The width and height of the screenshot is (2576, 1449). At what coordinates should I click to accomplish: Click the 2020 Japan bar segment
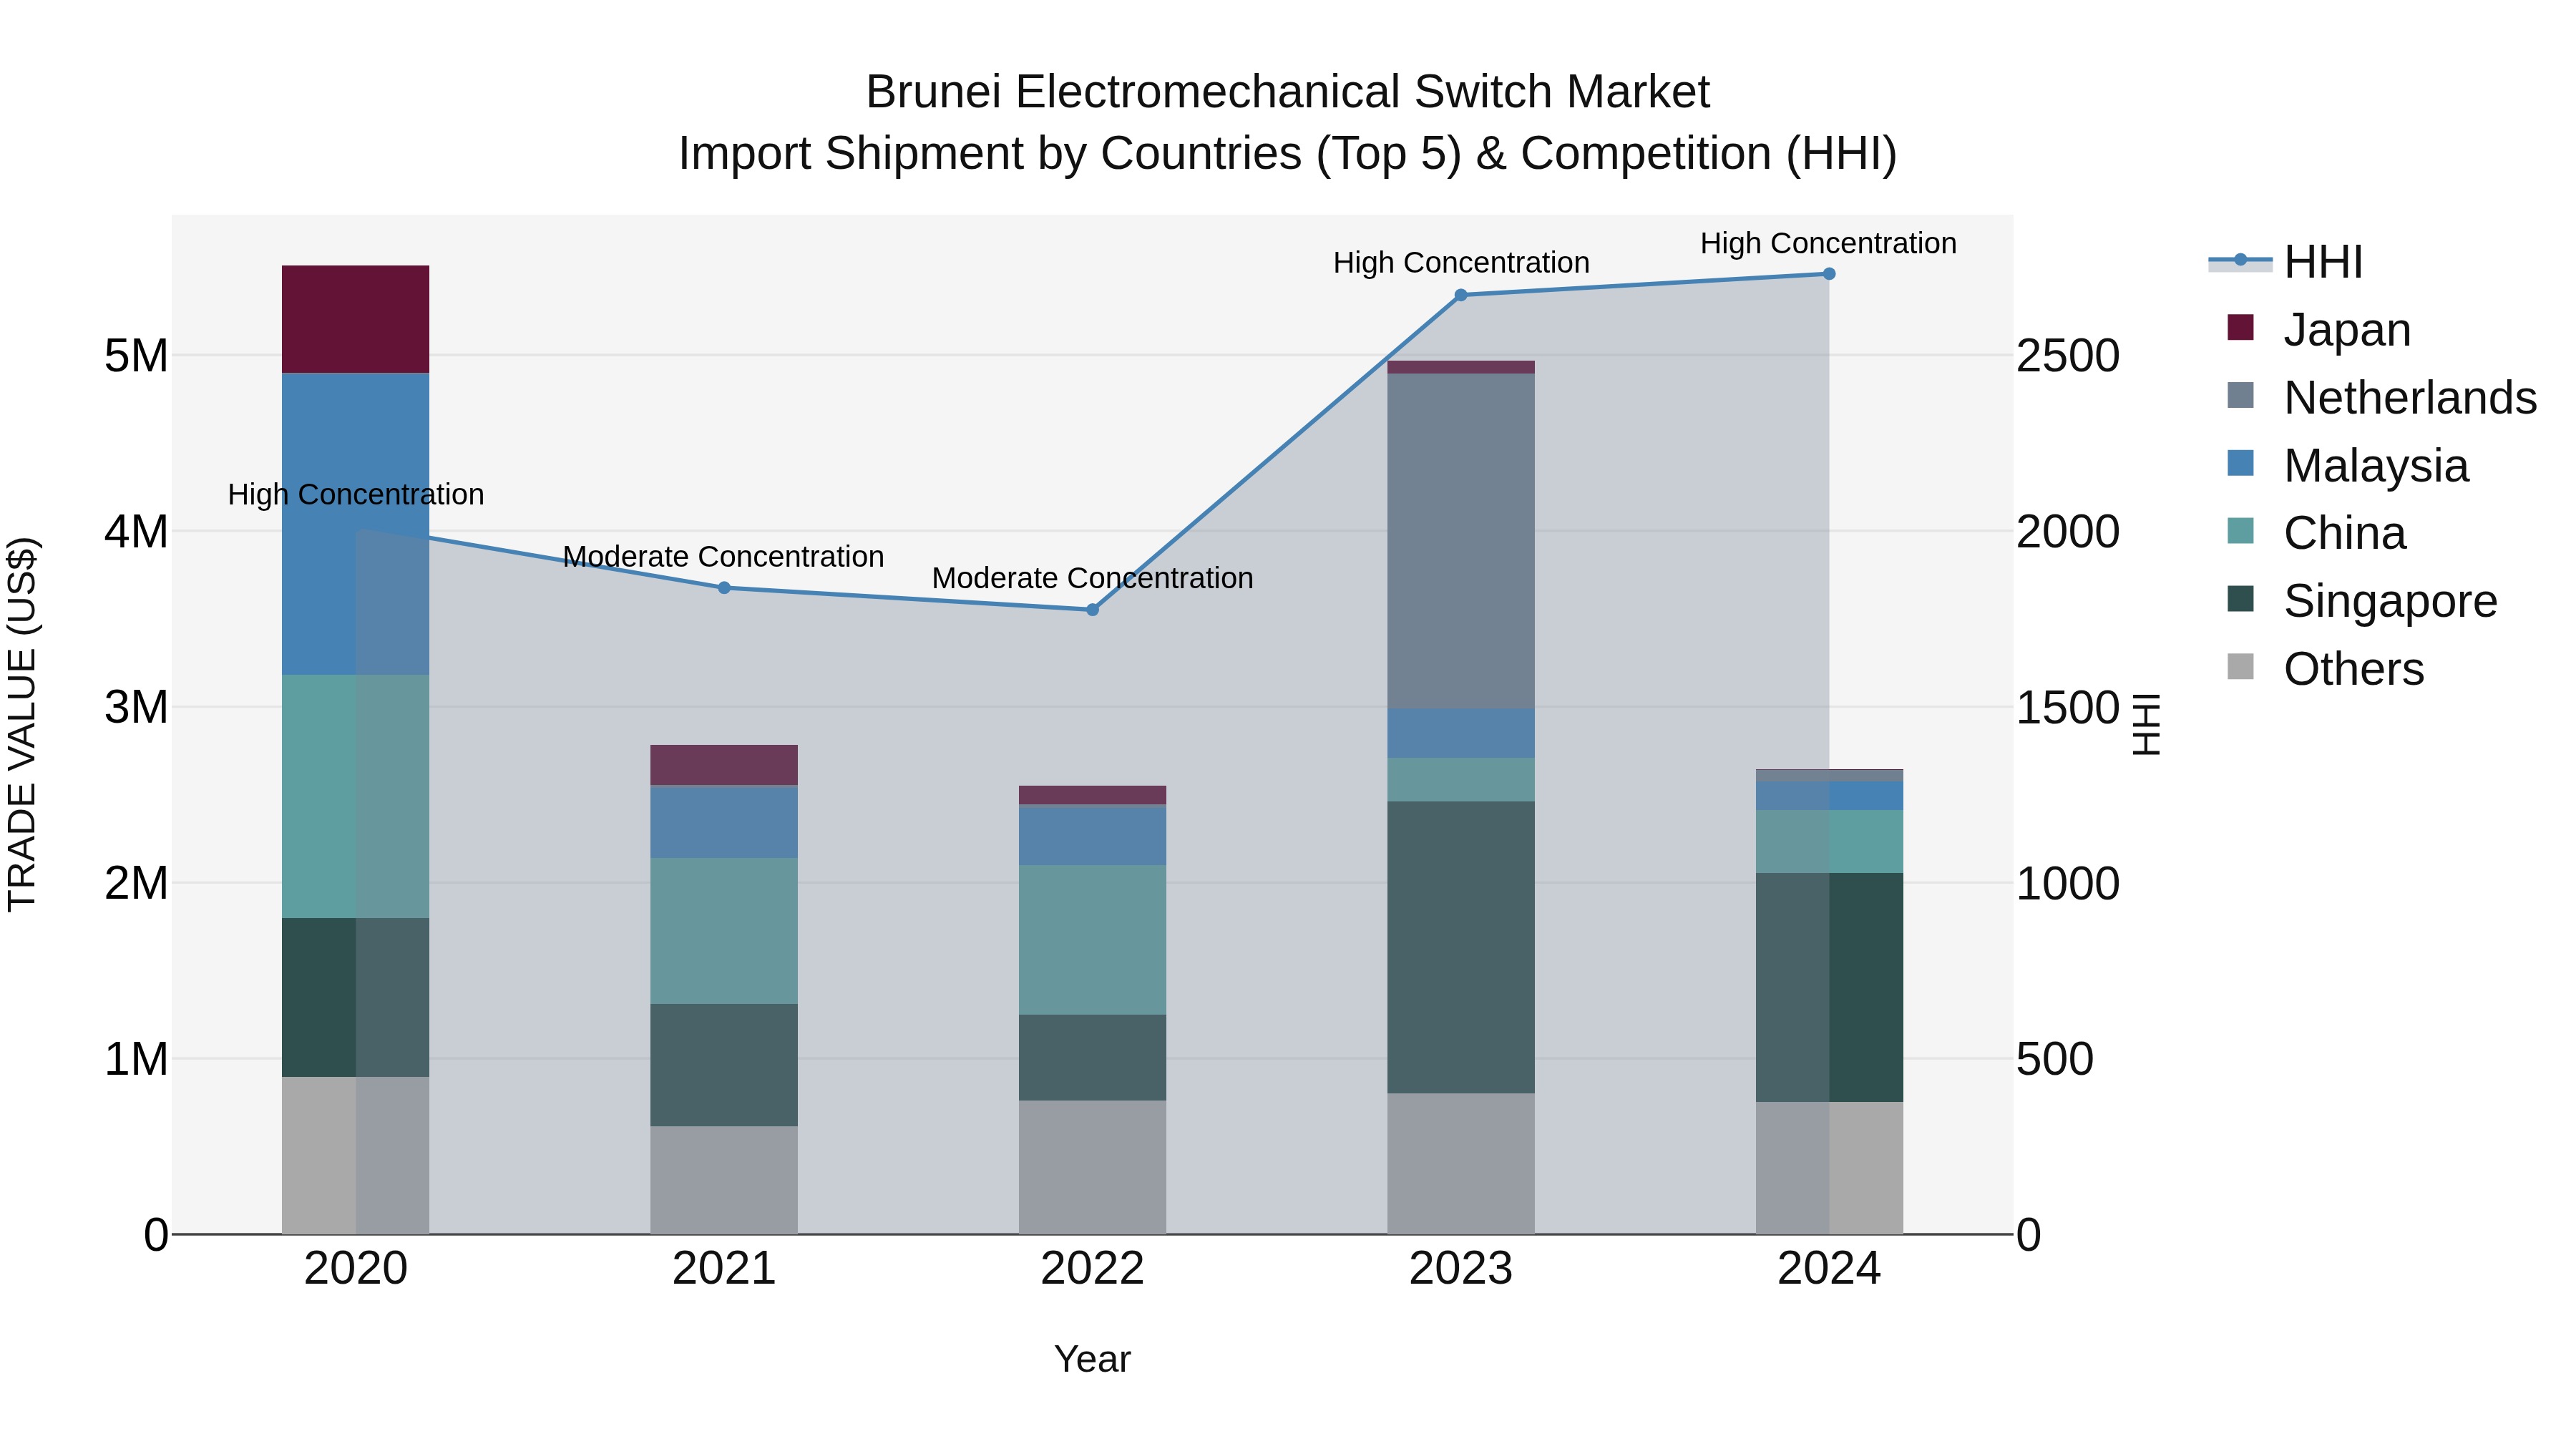click(356, 320)
